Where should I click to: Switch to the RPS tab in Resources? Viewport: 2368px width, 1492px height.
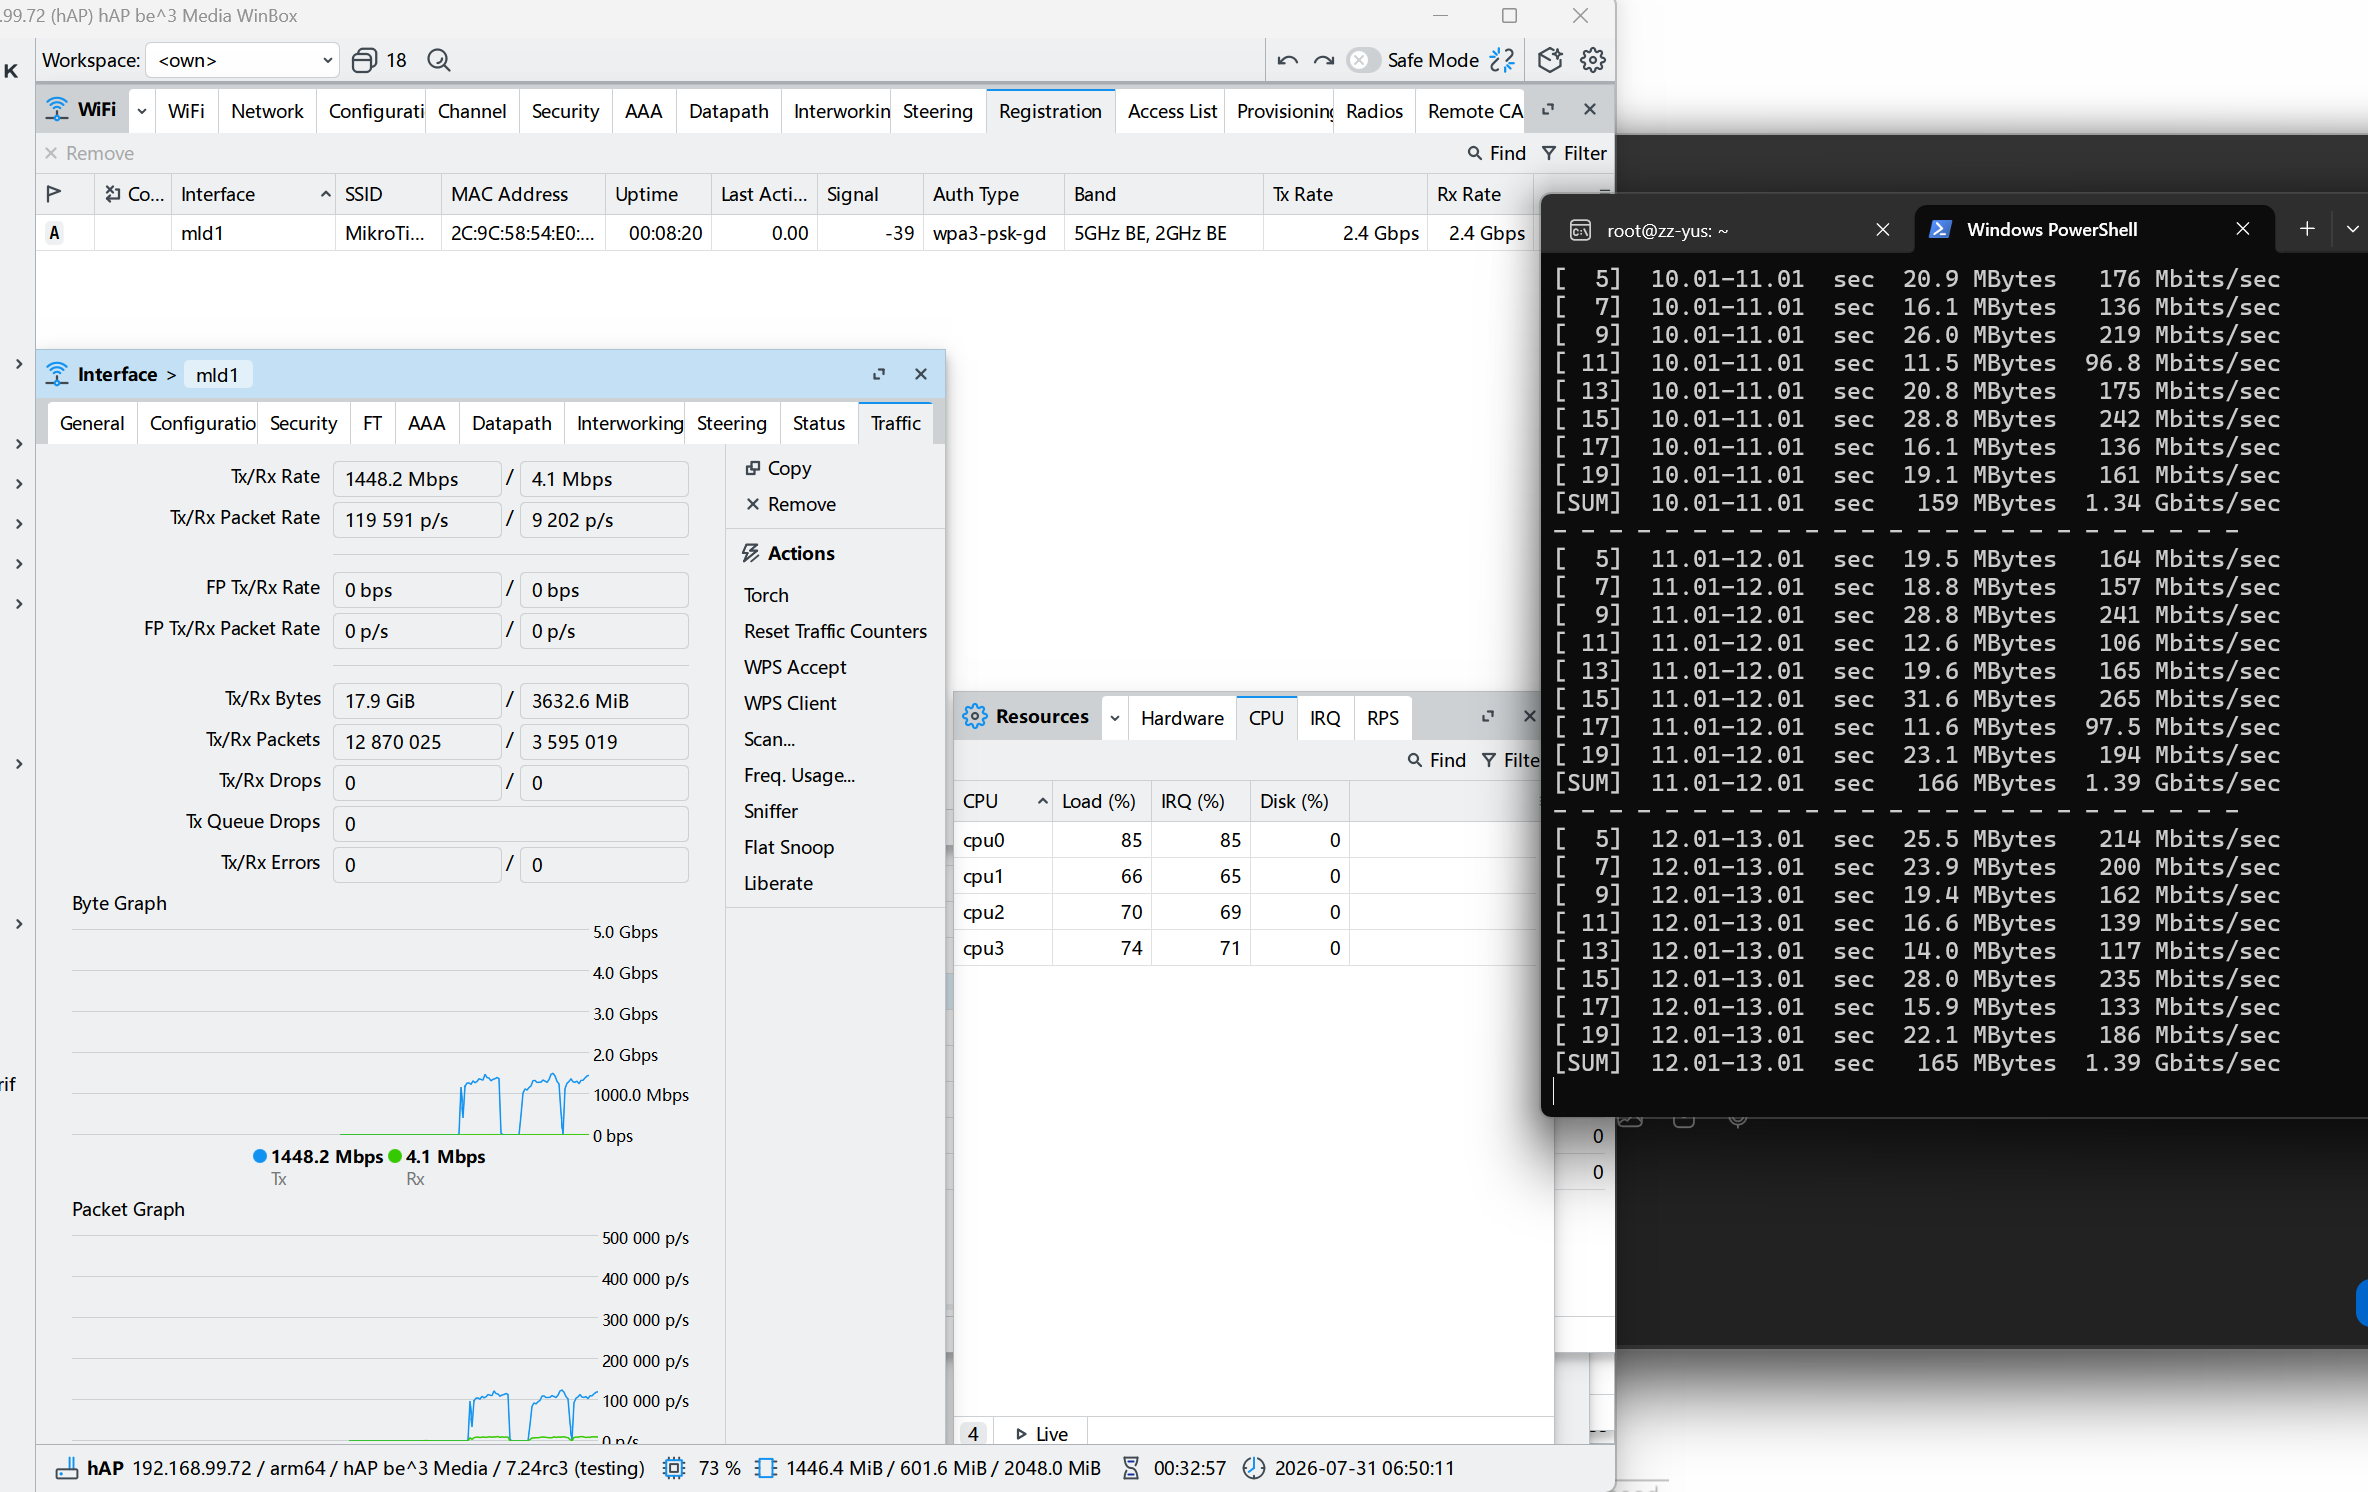[x=1382, y=718]
